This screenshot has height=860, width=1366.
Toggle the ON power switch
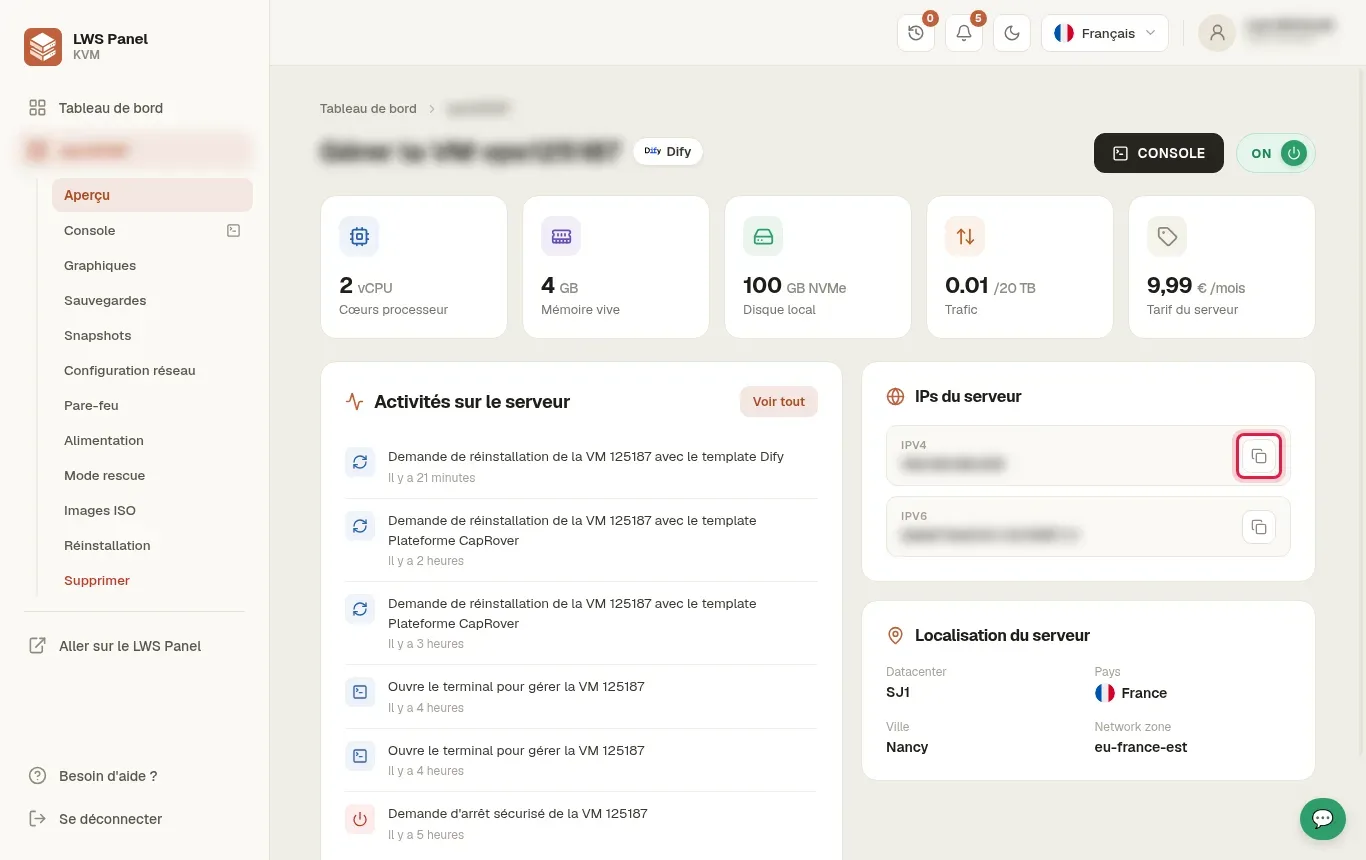coord(1276,153)
